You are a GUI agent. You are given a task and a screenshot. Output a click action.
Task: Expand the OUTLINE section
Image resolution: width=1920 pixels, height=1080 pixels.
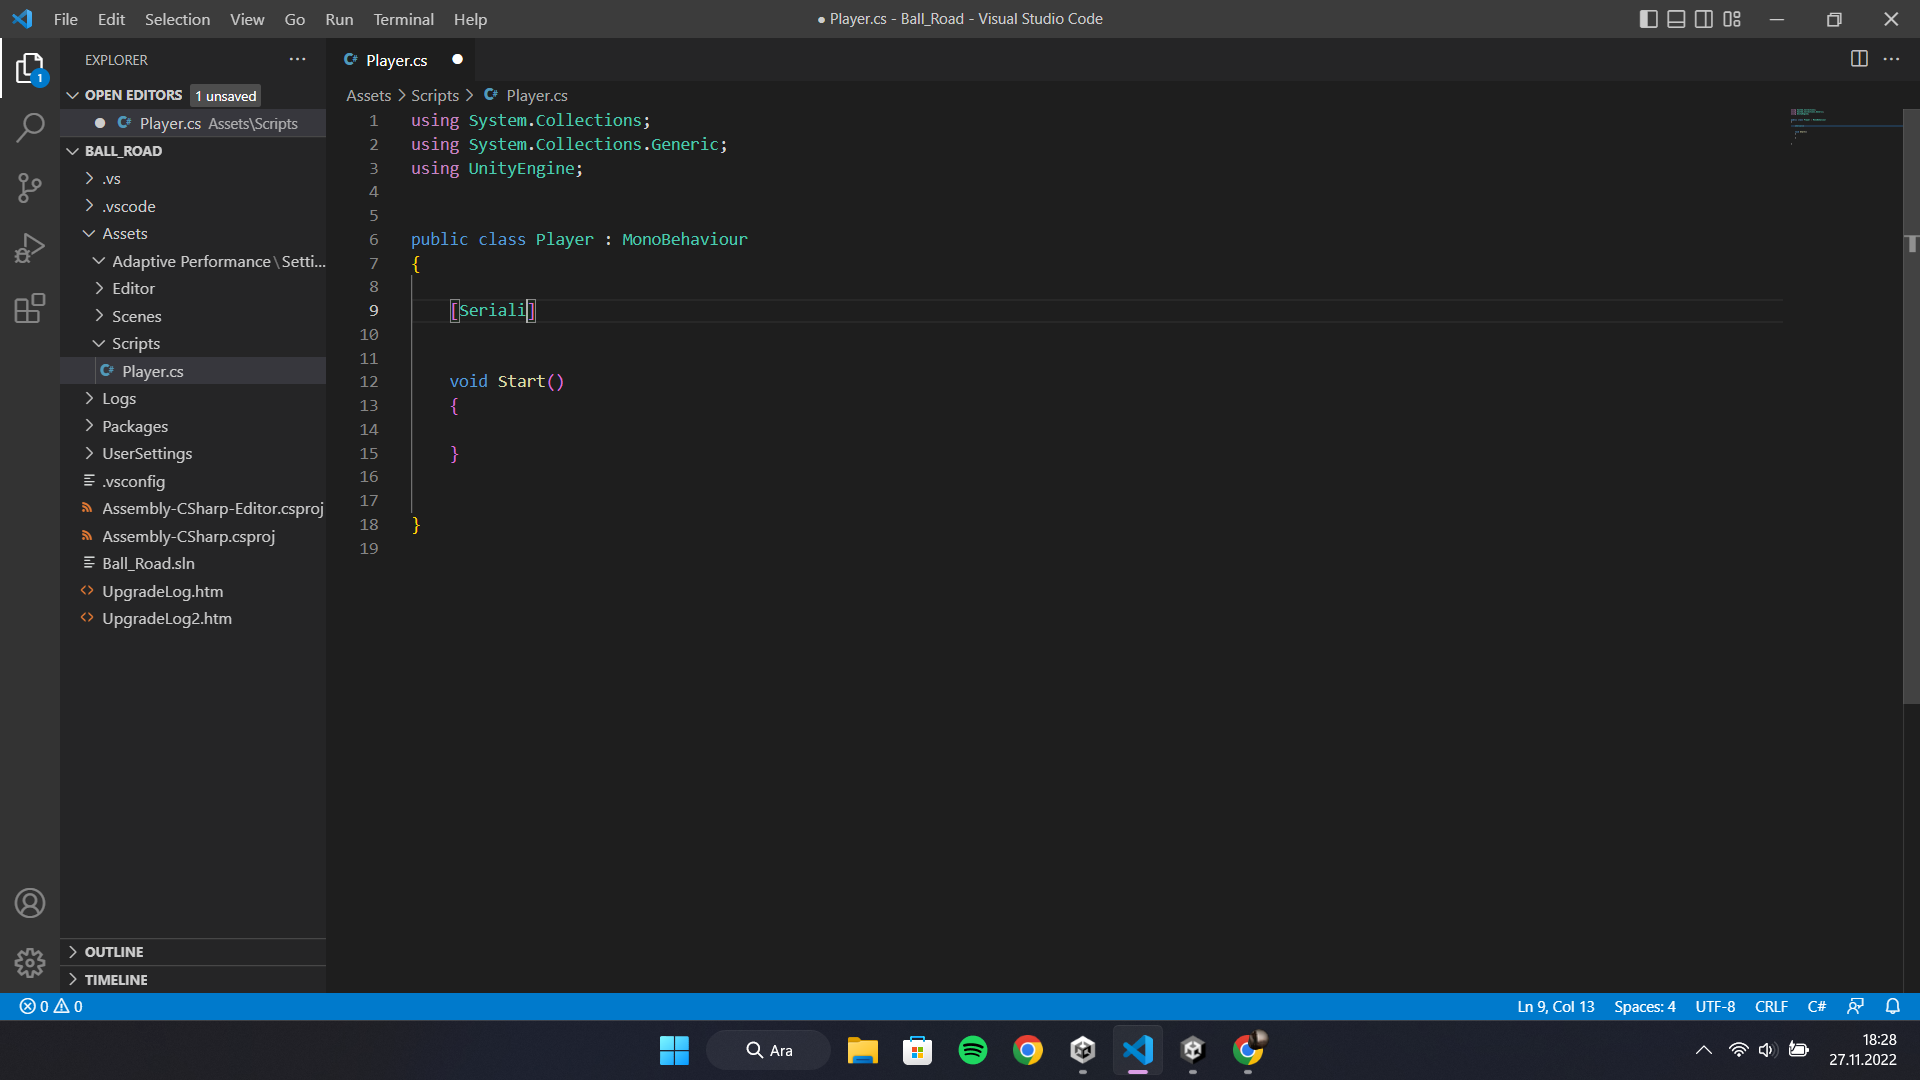(114, 952)
